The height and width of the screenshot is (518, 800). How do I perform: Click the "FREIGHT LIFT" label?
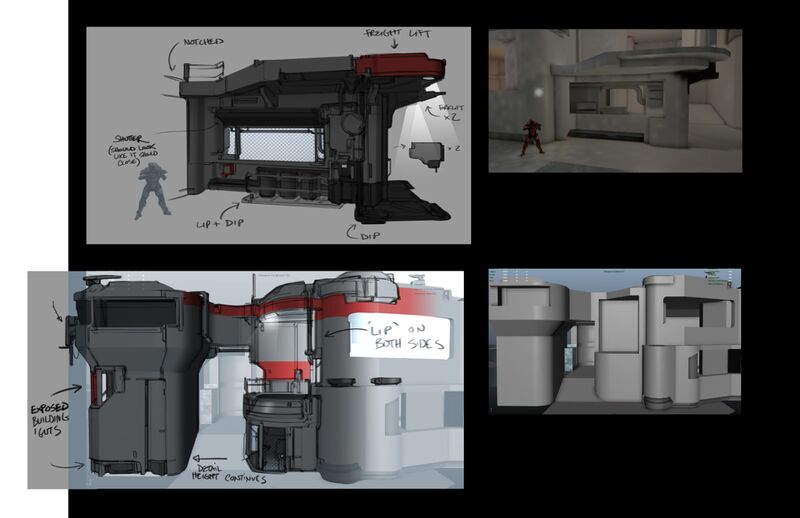pyautogui.click(x=397, y=34)
